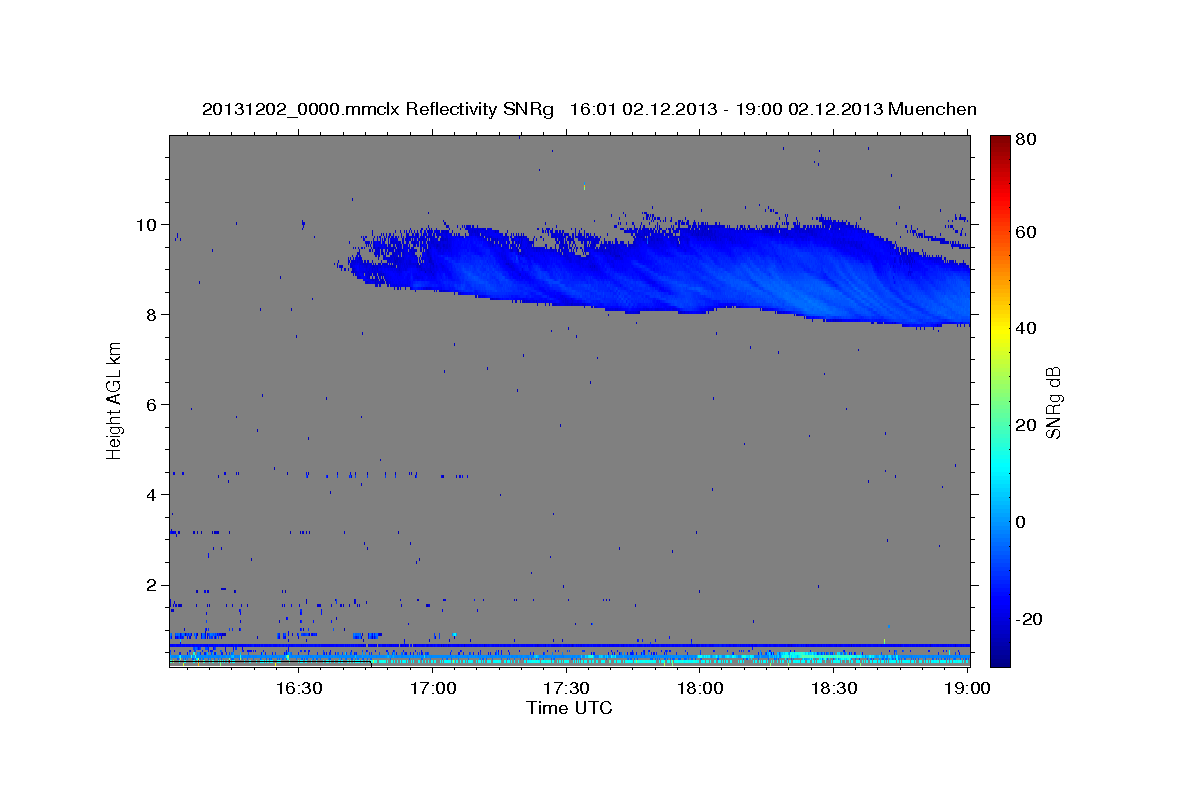Click the colorbar tick label 20
The width and height of the screenshot is (1200, 800).
1025,425
